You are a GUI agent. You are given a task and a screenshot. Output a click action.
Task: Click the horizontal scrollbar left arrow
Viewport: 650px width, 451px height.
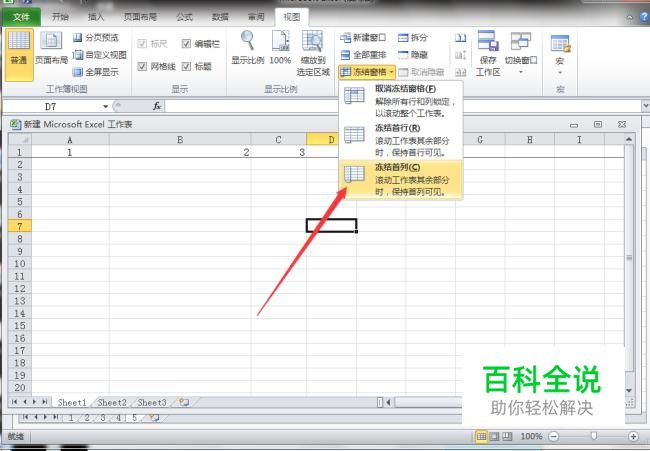click(388, 402)
